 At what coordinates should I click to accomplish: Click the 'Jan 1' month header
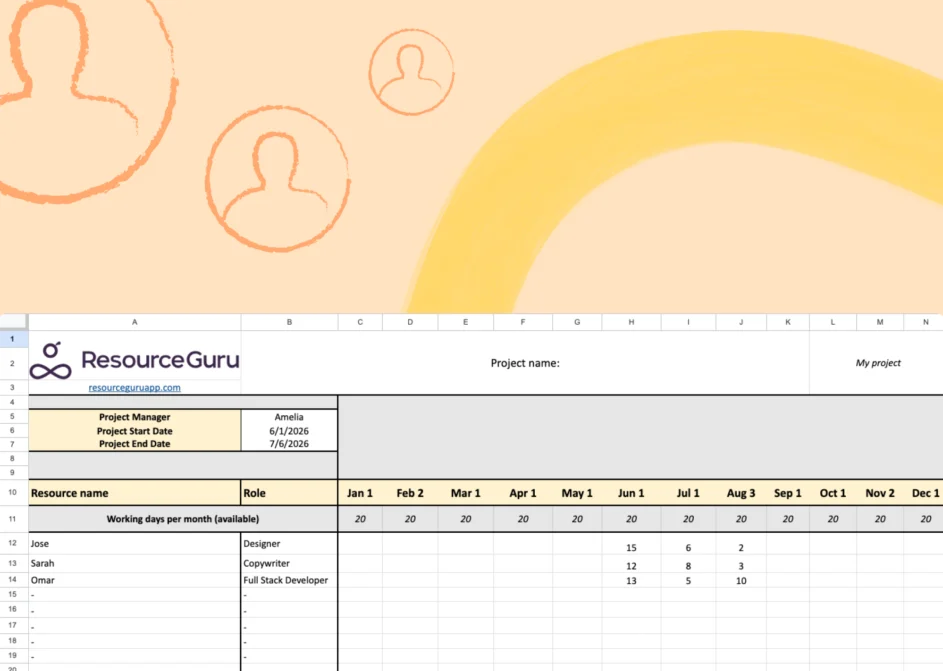pos(360,493)
